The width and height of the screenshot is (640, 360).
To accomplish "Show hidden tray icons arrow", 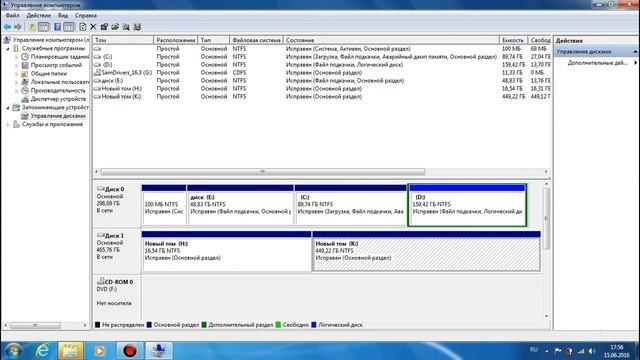I will (x=547, y=351).
